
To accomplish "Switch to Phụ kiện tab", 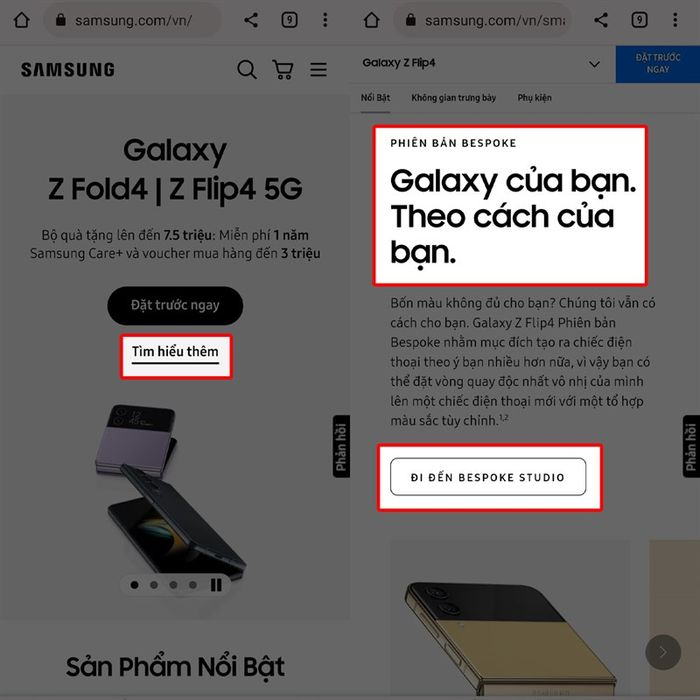I will (534, 98).
